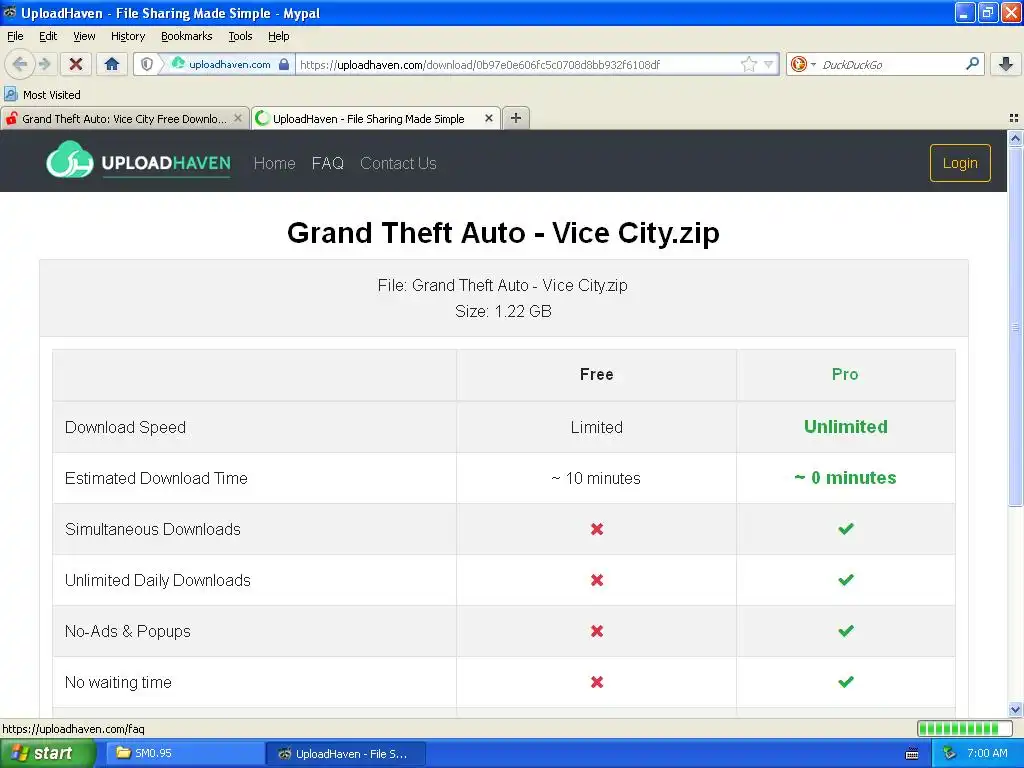Focus the DuckDuckGo search box

click(x=889, y=64)
